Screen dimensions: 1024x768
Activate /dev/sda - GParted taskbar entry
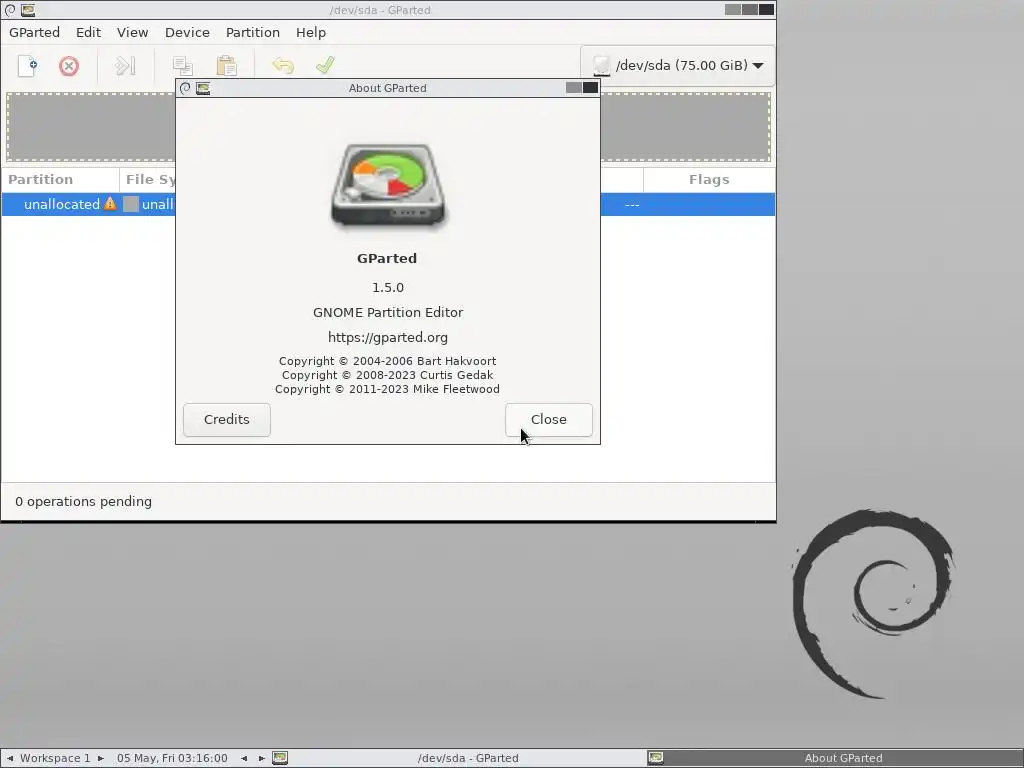[457, 758]
